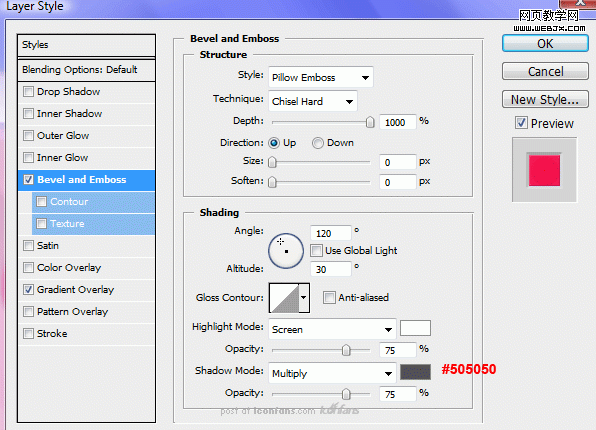
Task: Click the New Style button
Action: click(x=545, y=99)
